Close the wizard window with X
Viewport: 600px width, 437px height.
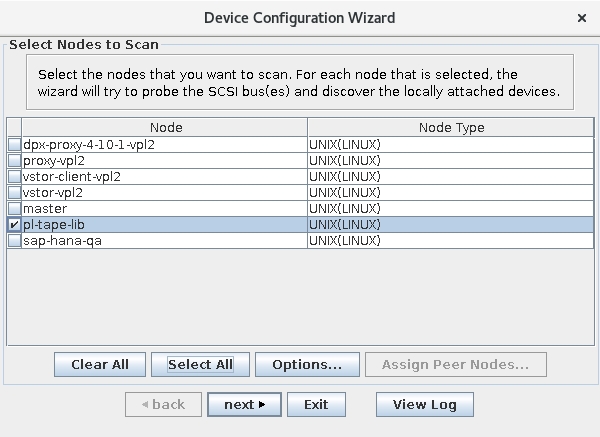pyautogui.click(x=582, y=18)
